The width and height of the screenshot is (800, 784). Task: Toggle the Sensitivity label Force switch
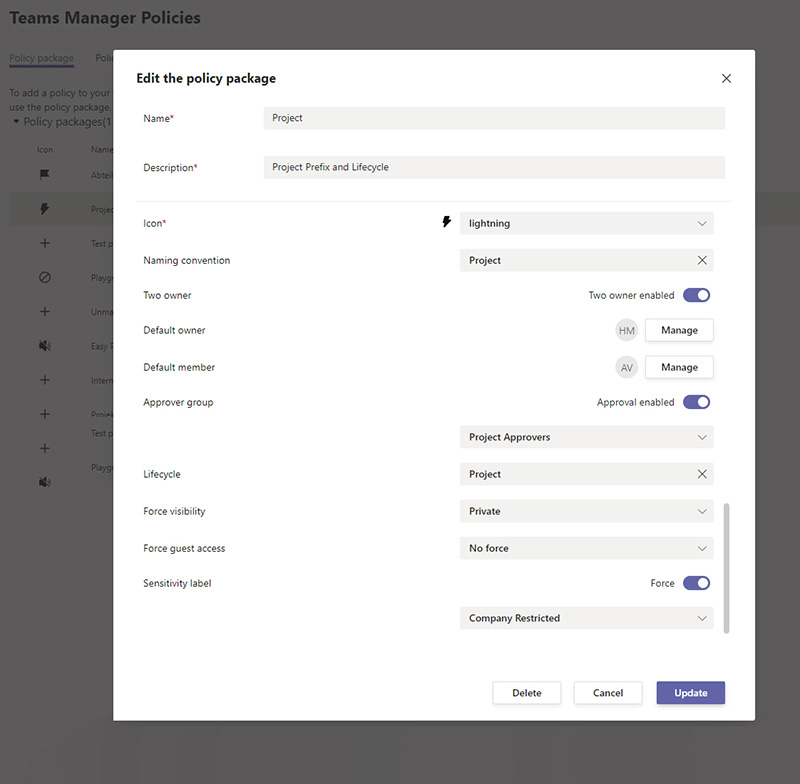point(696,583)
